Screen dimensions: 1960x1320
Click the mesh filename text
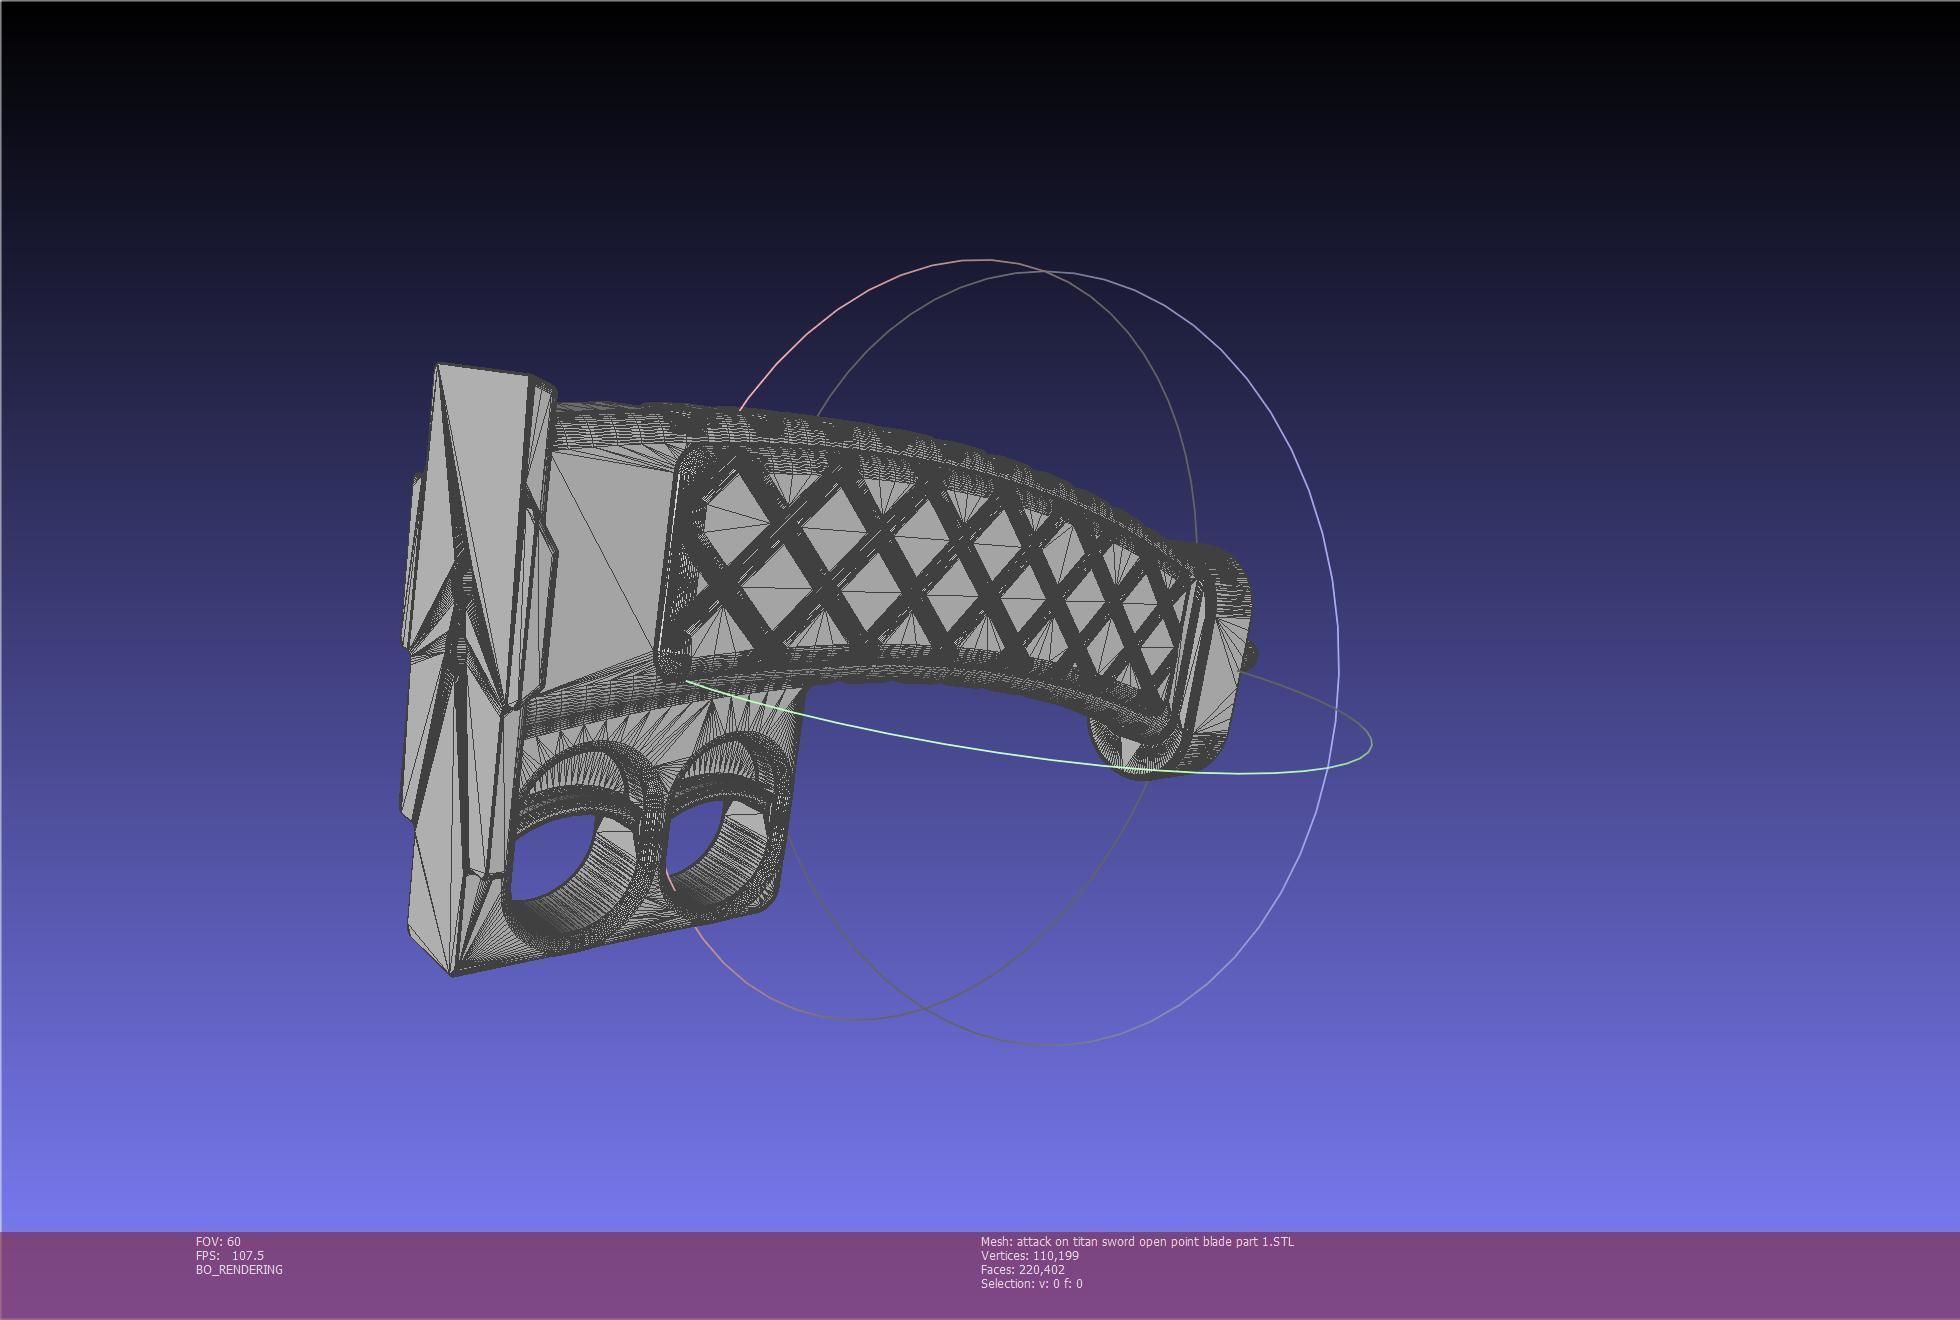[1137, 1241]
